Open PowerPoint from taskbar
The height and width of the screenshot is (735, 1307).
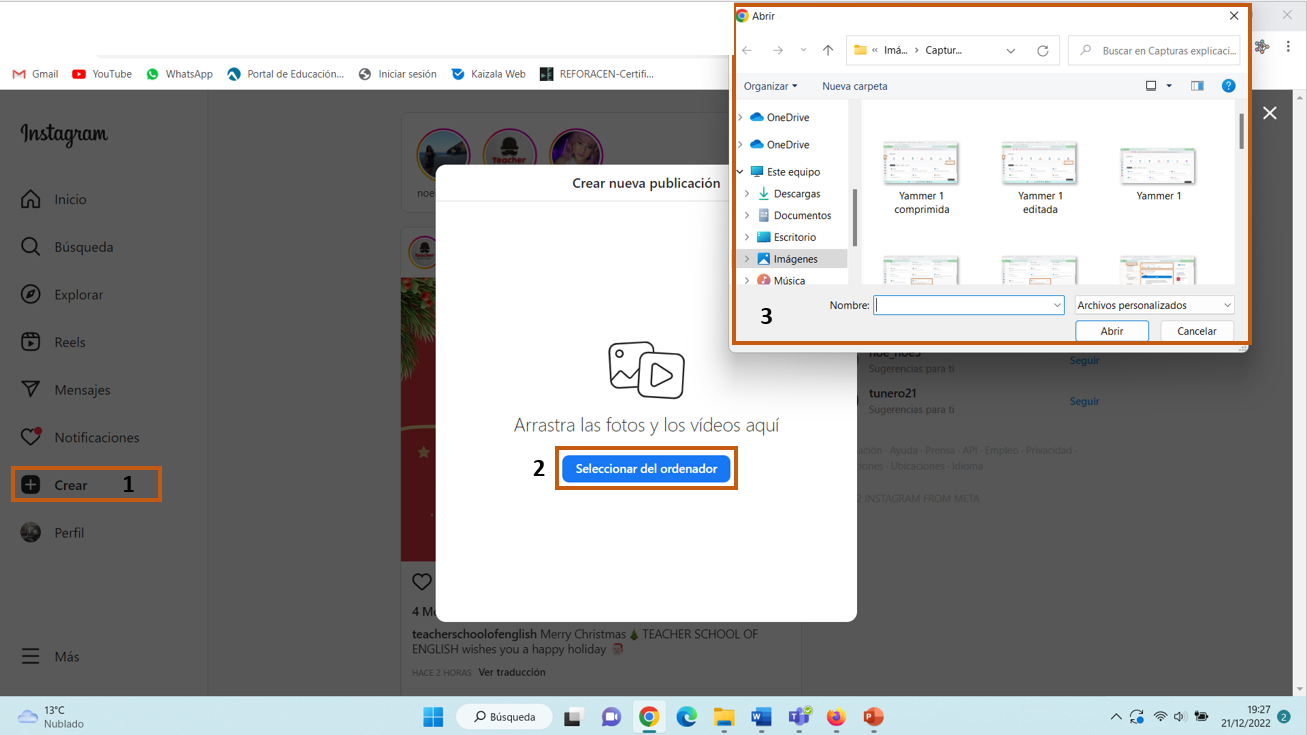(873, 717)
